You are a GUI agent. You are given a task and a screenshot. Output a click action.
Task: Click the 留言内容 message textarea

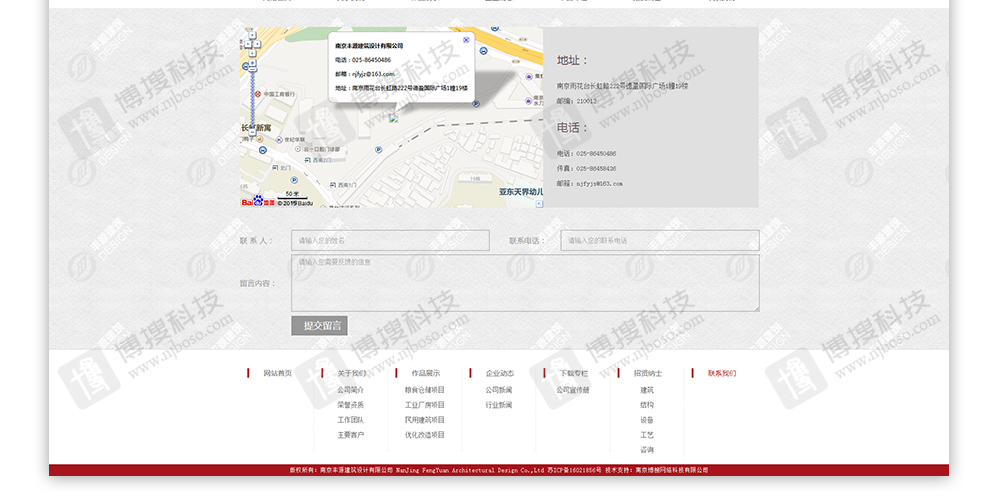pyautogui.click(x=525, y=283)
